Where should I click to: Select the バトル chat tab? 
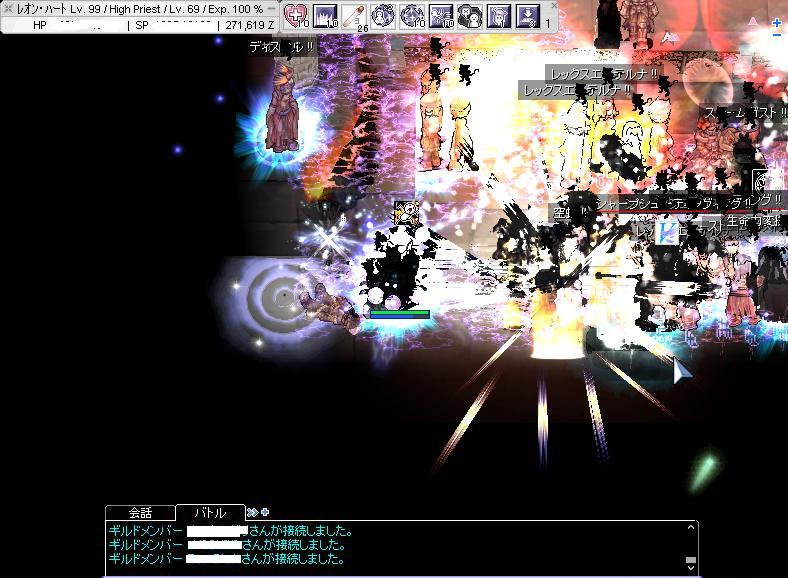(x=210, y=513)
